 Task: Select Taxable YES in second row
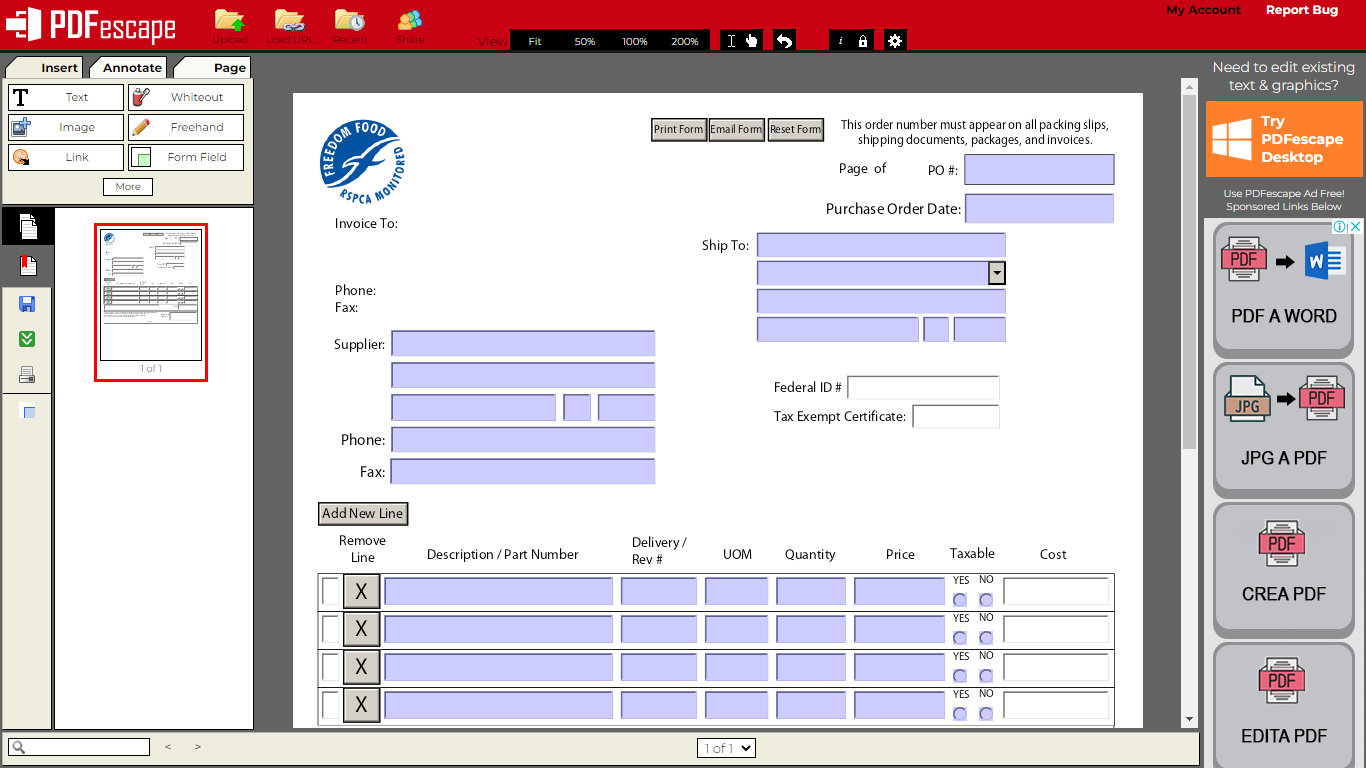pos(960,638)
